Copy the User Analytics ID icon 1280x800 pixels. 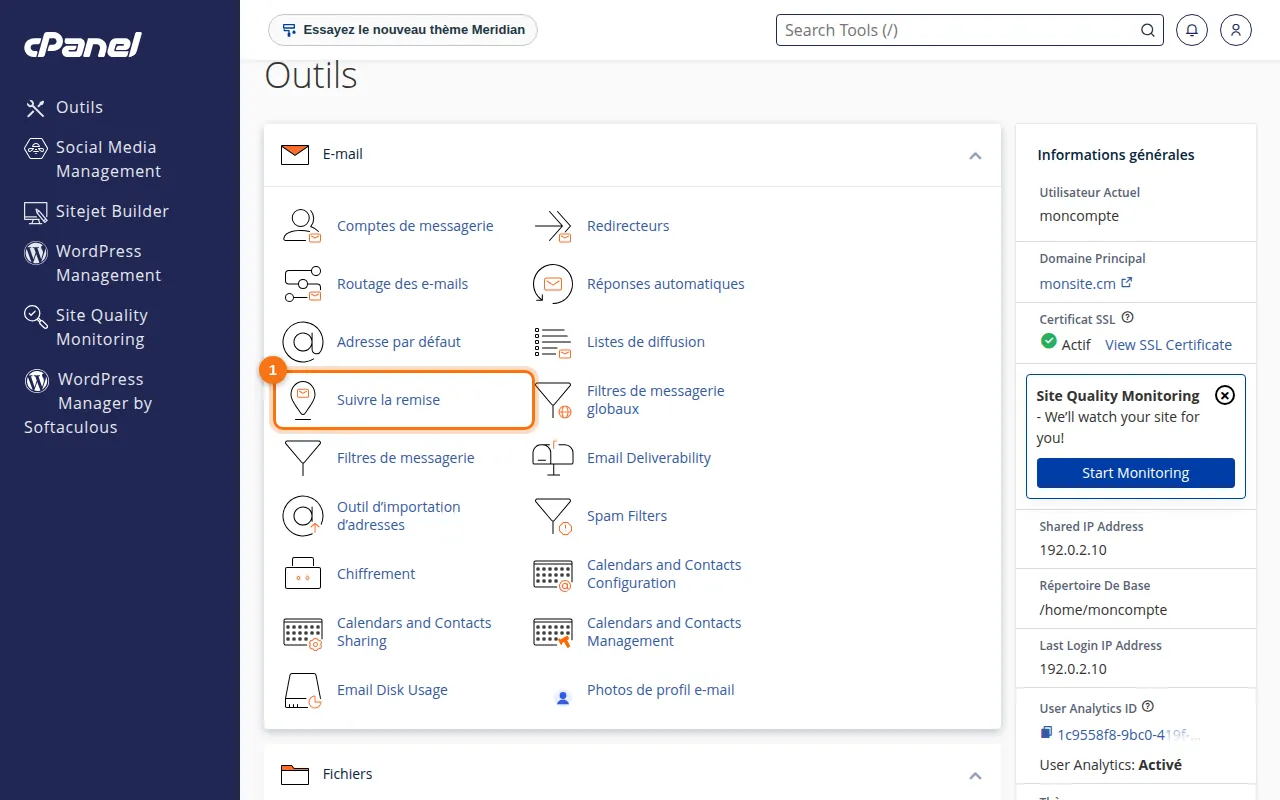point(1046,734)
